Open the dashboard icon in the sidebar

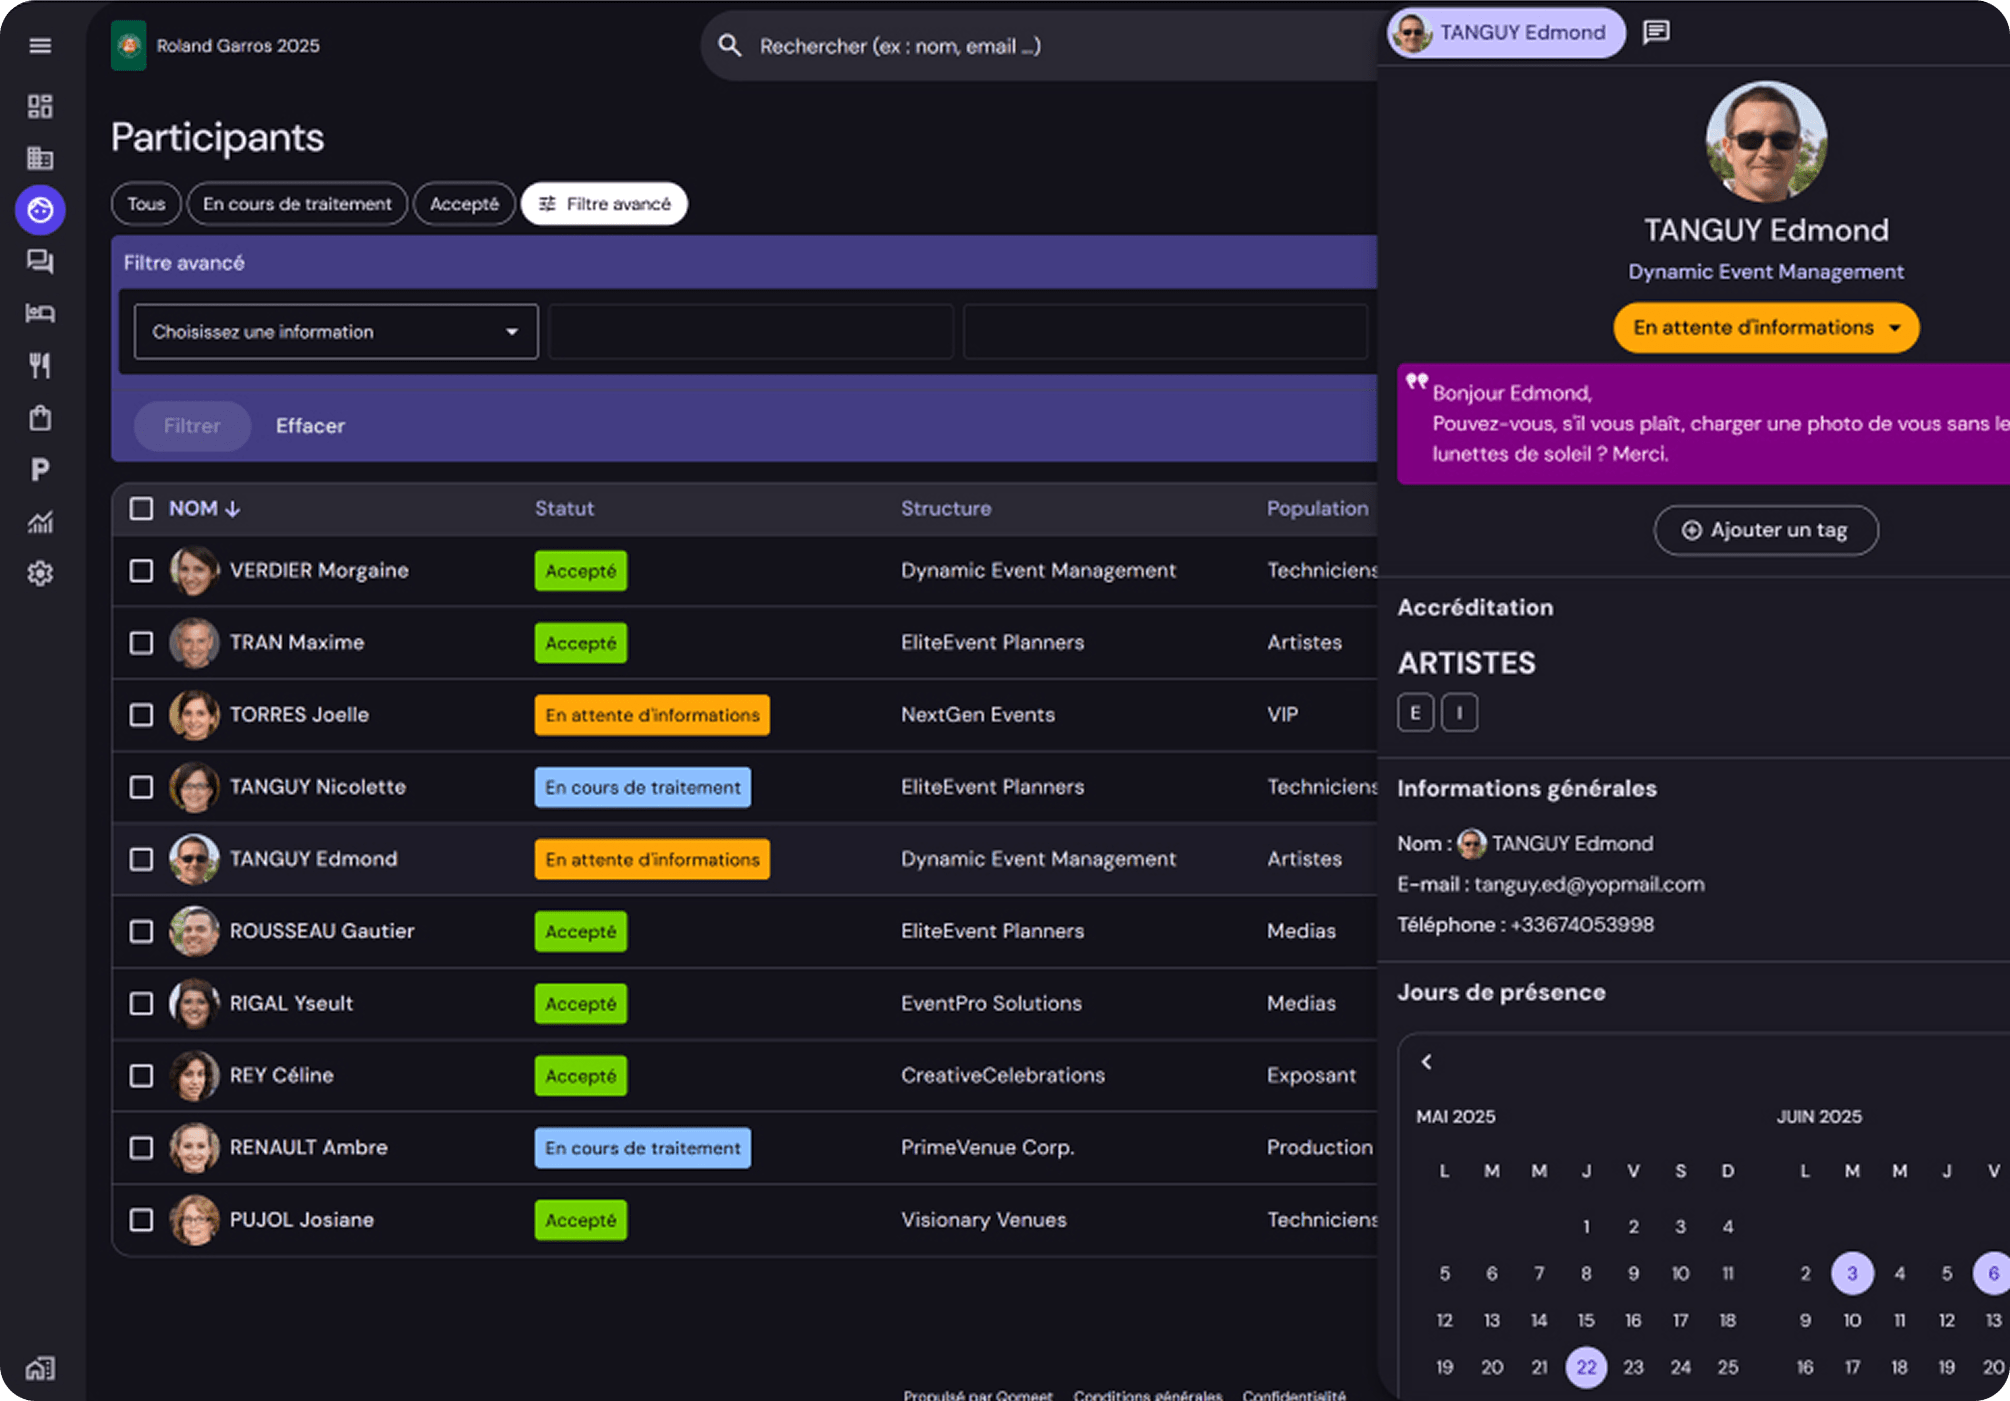point(40,106)
